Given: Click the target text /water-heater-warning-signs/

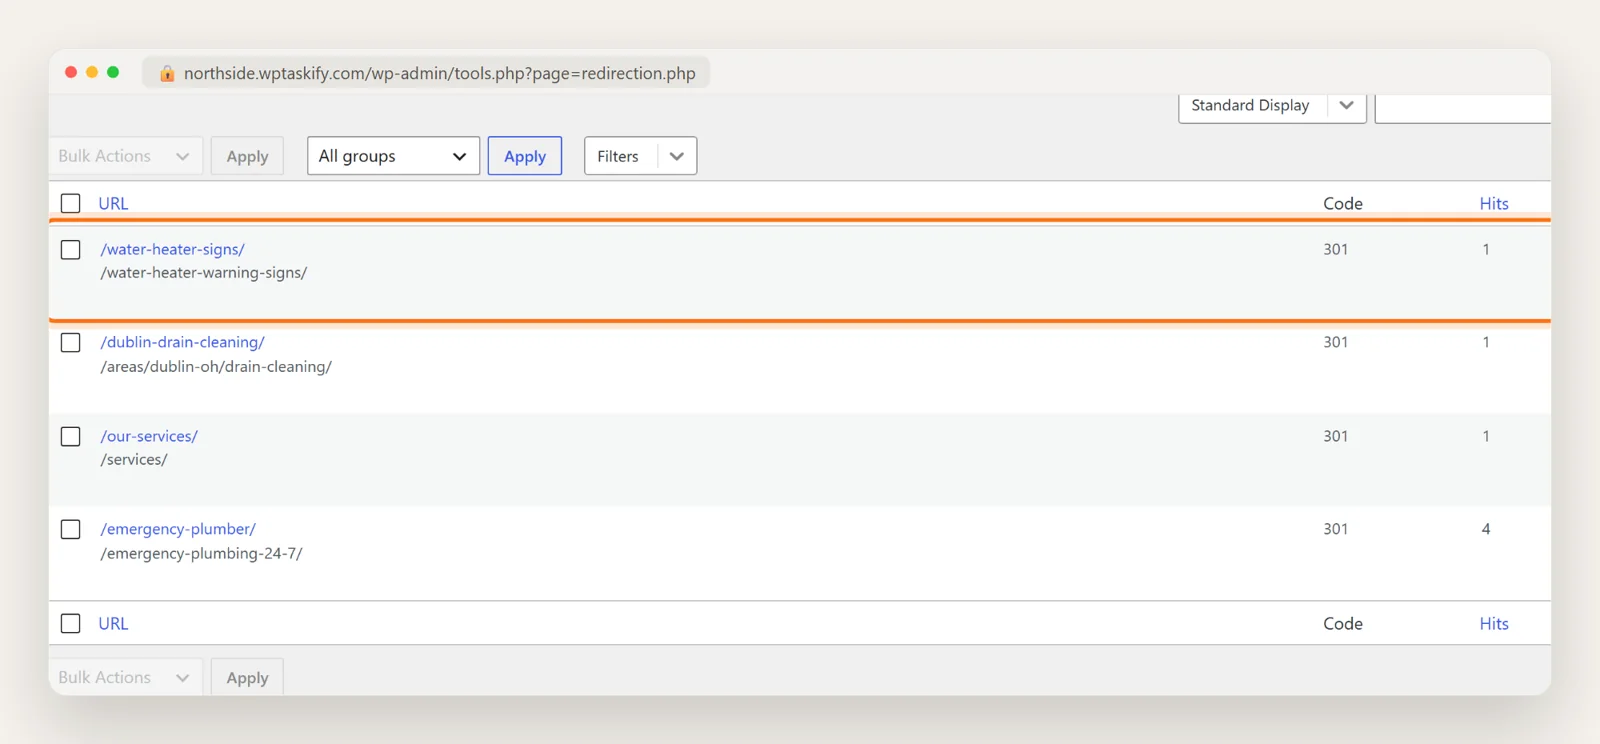Looking at the screenshot, I should [204, 273].
